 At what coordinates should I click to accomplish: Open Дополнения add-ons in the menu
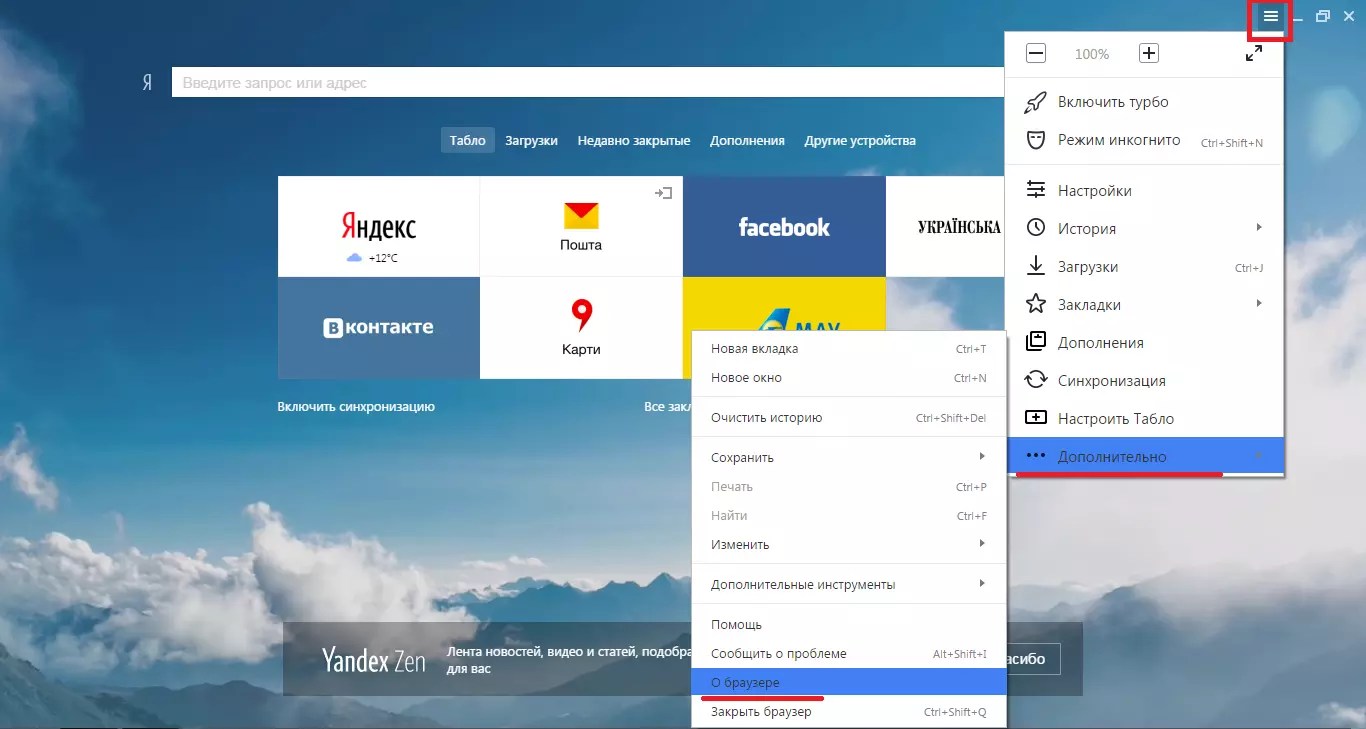click(x=1100, y=343)
